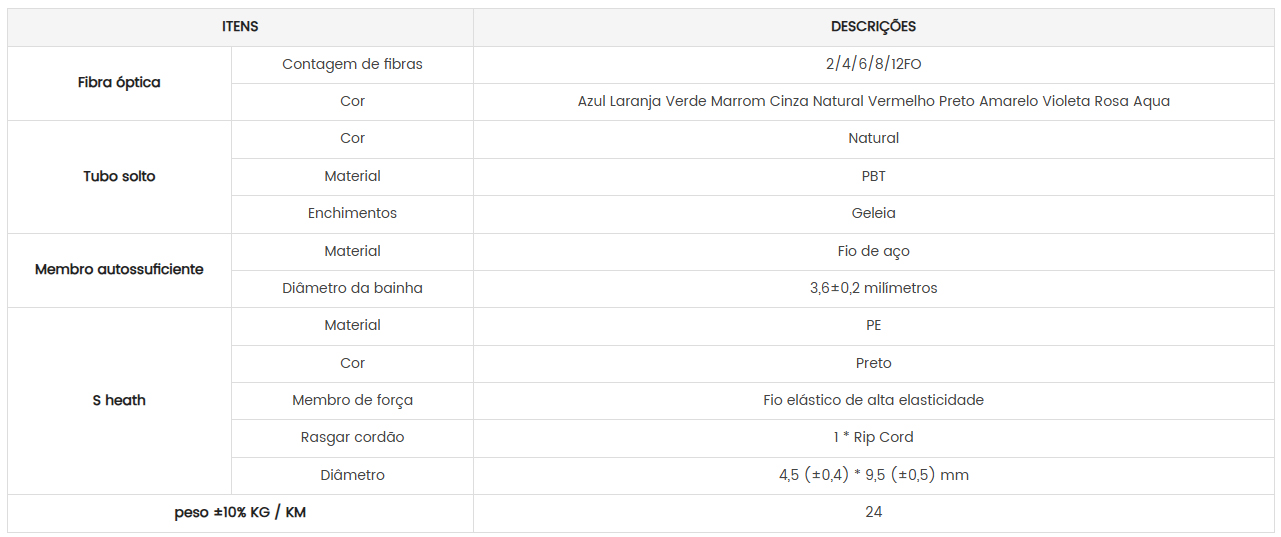This screenshot has height=537, width=1281.
Task: Select the 1 * Rip Cord value
Action: [873, 437]
